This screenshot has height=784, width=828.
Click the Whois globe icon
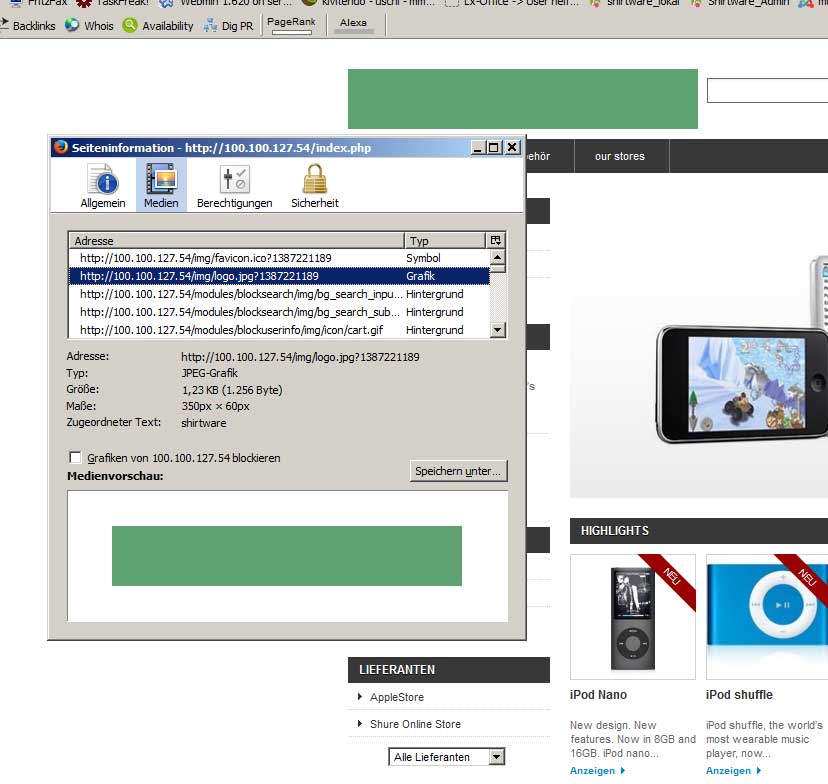pos(72,25)
